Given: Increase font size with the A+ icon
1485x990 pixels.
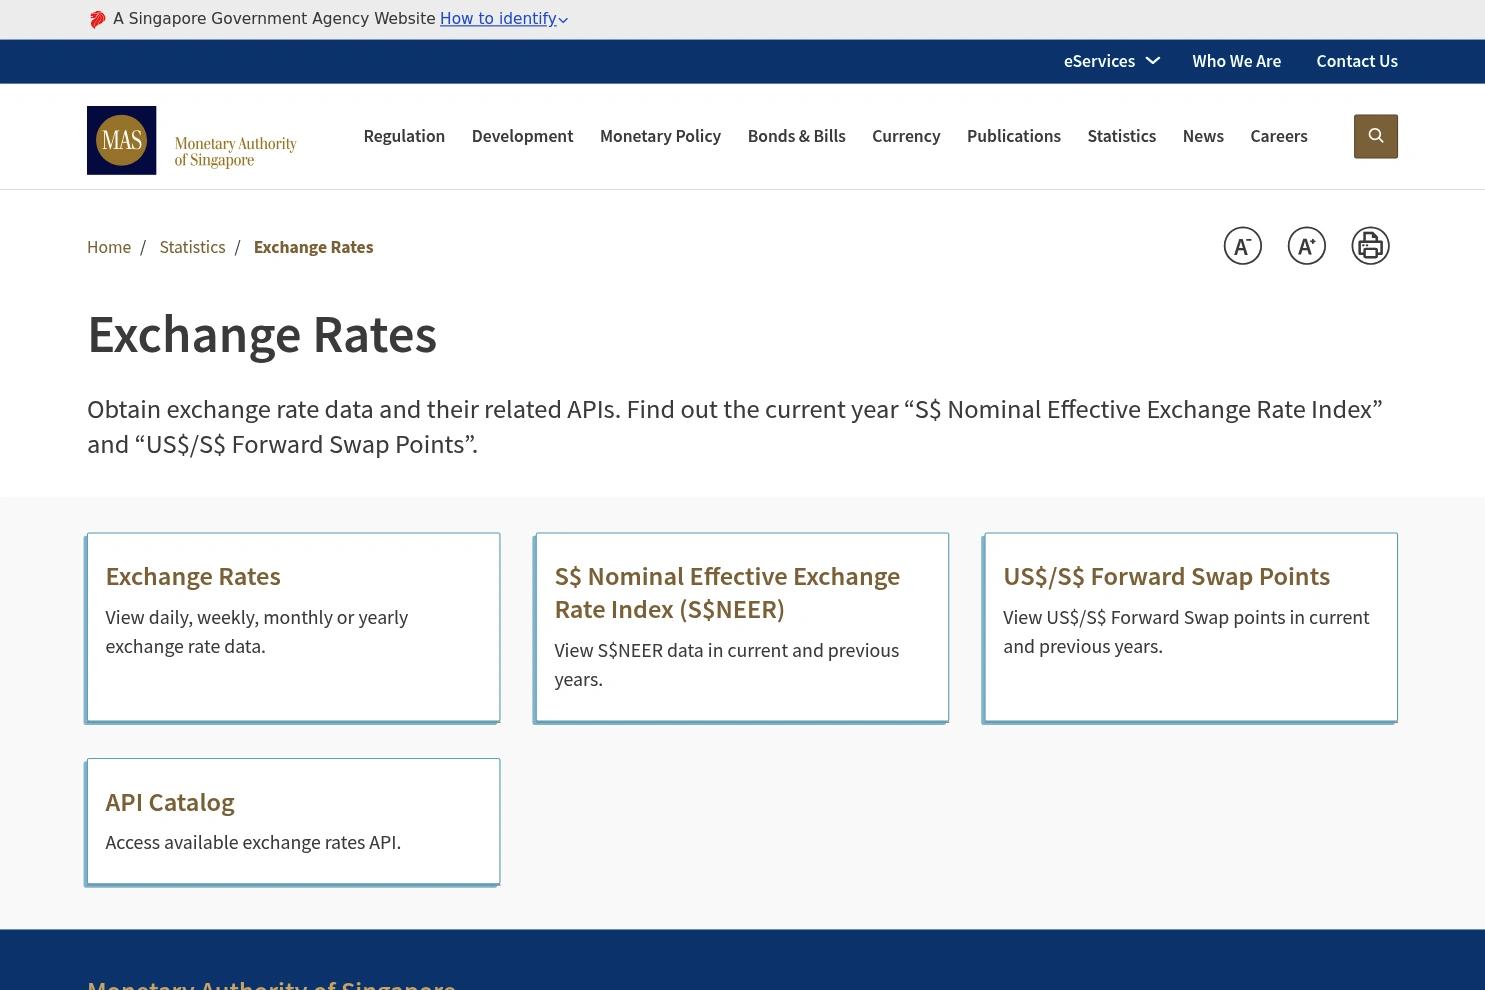Looking at the screenshot, I should (1306, 246).
